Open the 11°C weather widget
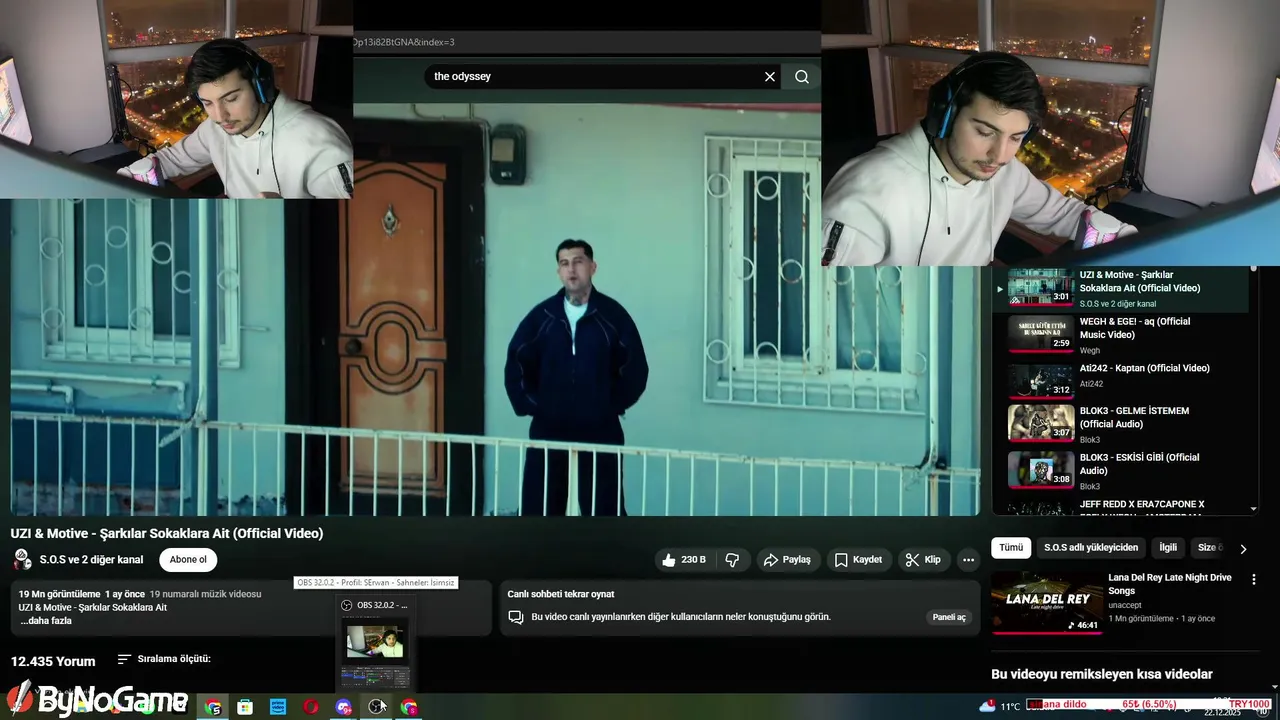 1000,706
